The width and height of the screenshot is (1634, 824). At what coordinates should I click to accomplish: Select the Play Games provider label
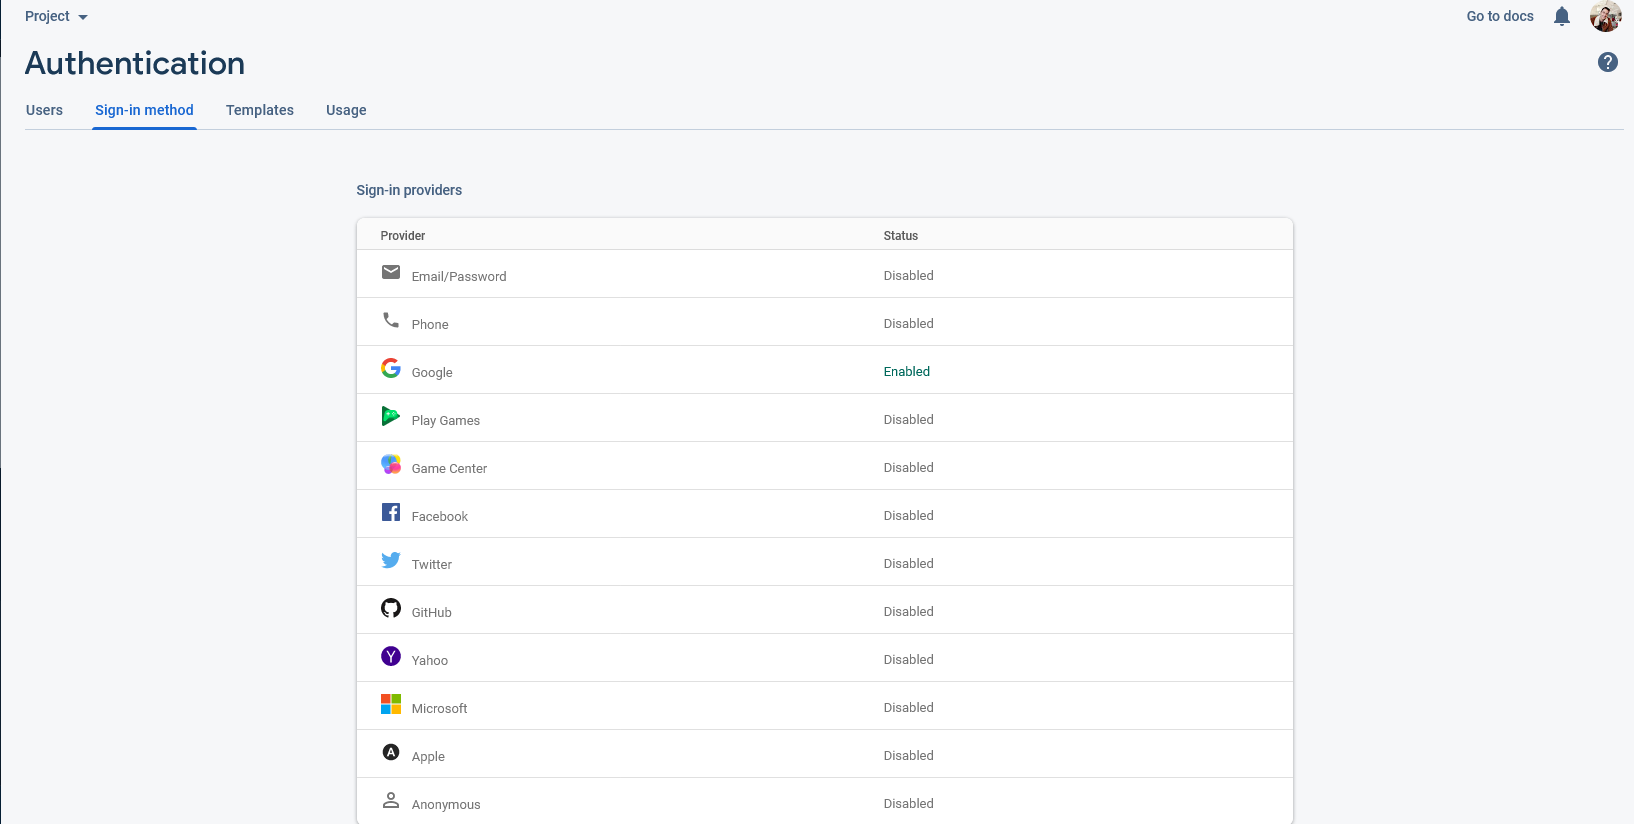point(446,420)
